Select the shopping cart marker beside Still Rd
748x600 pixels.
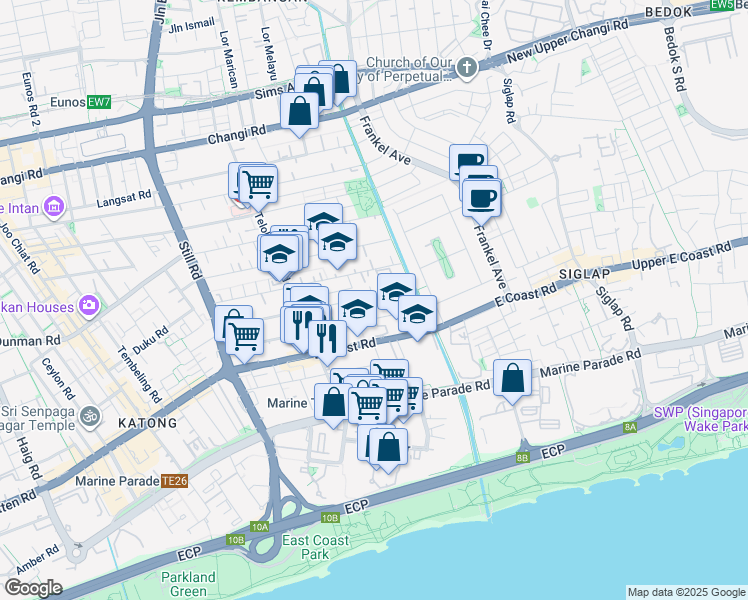(243, 335)
